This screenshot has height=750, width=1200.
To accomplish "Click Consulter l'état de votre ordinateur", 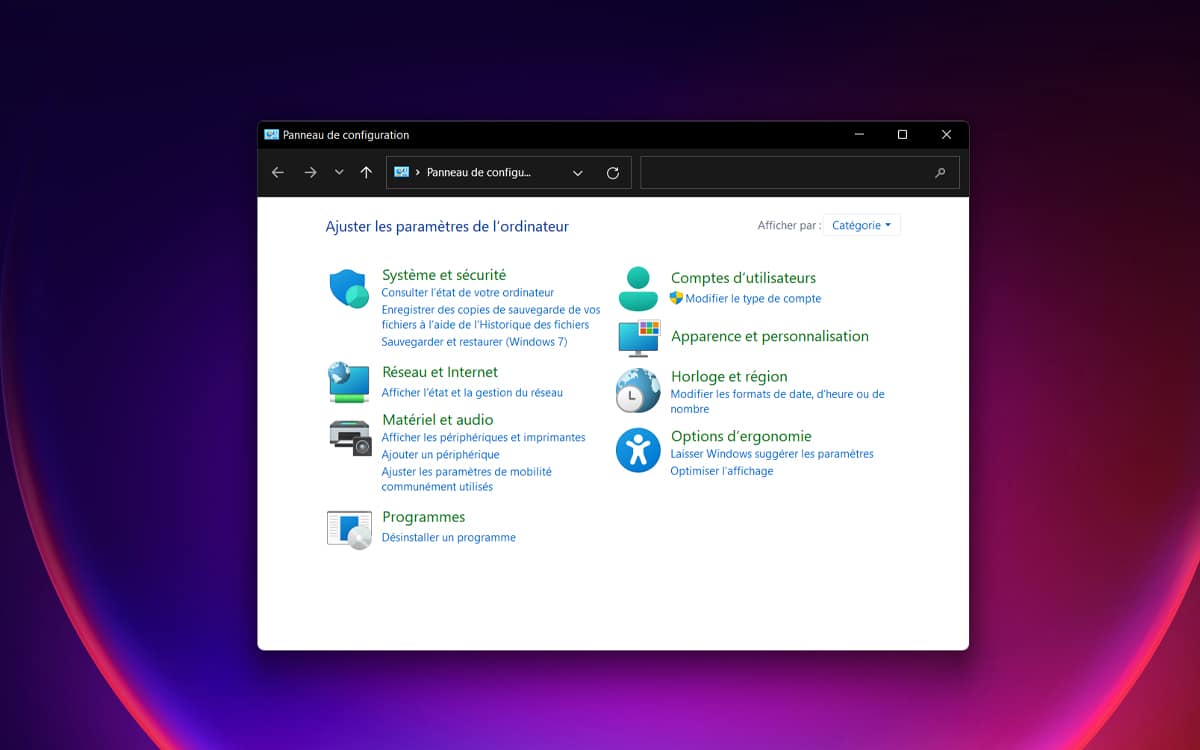I will (468, 293).
